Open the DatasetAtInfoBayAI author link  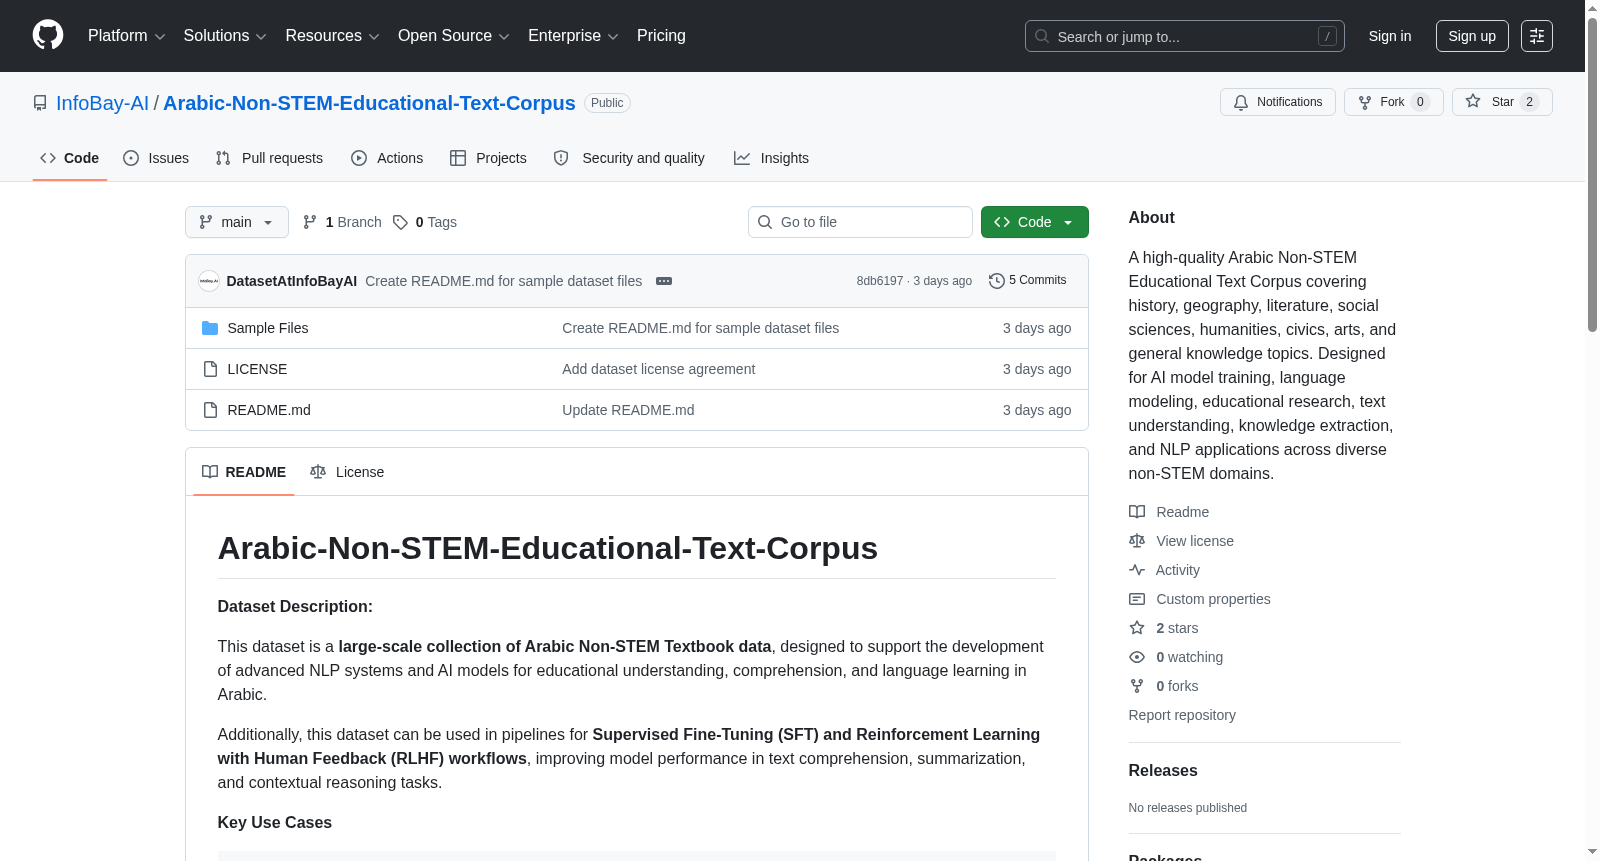[291, 281]
